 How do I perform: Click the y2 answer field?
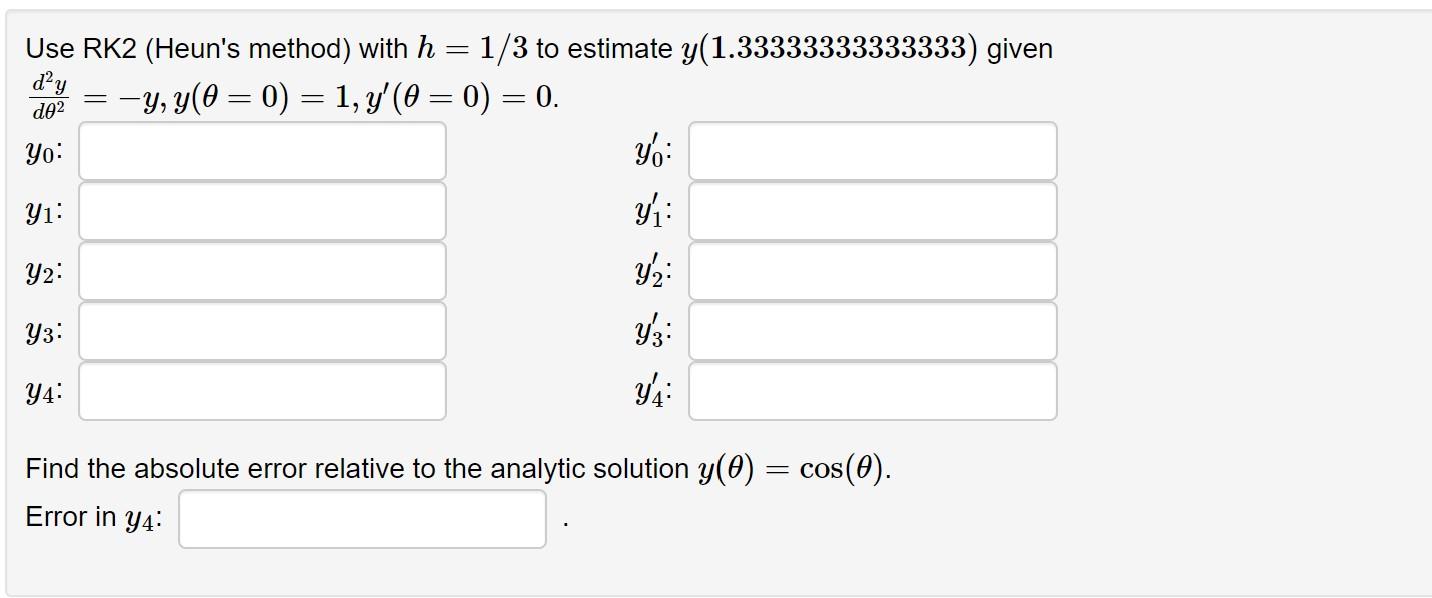tap(262, 271)
